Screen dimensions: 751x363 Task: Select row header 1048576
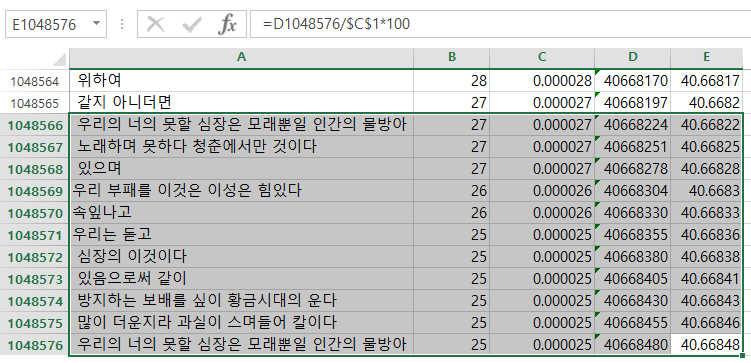tap(34, 345)
